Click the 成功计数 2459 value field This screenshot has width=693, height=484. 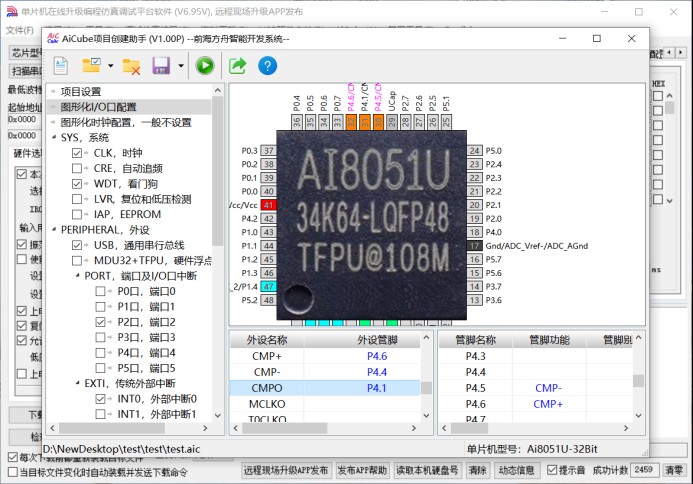[644, 470]
